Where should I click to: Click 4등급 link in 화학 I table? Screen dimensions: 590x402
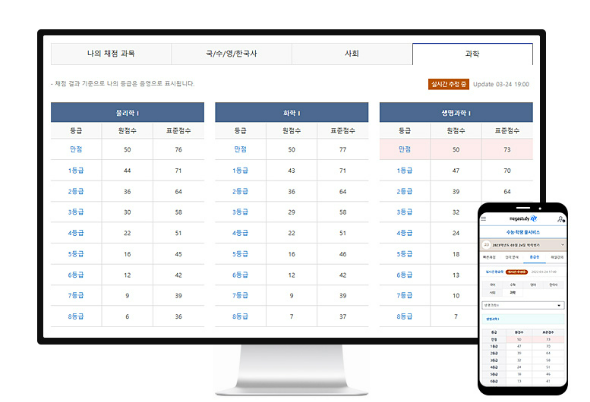coord(240,233)
